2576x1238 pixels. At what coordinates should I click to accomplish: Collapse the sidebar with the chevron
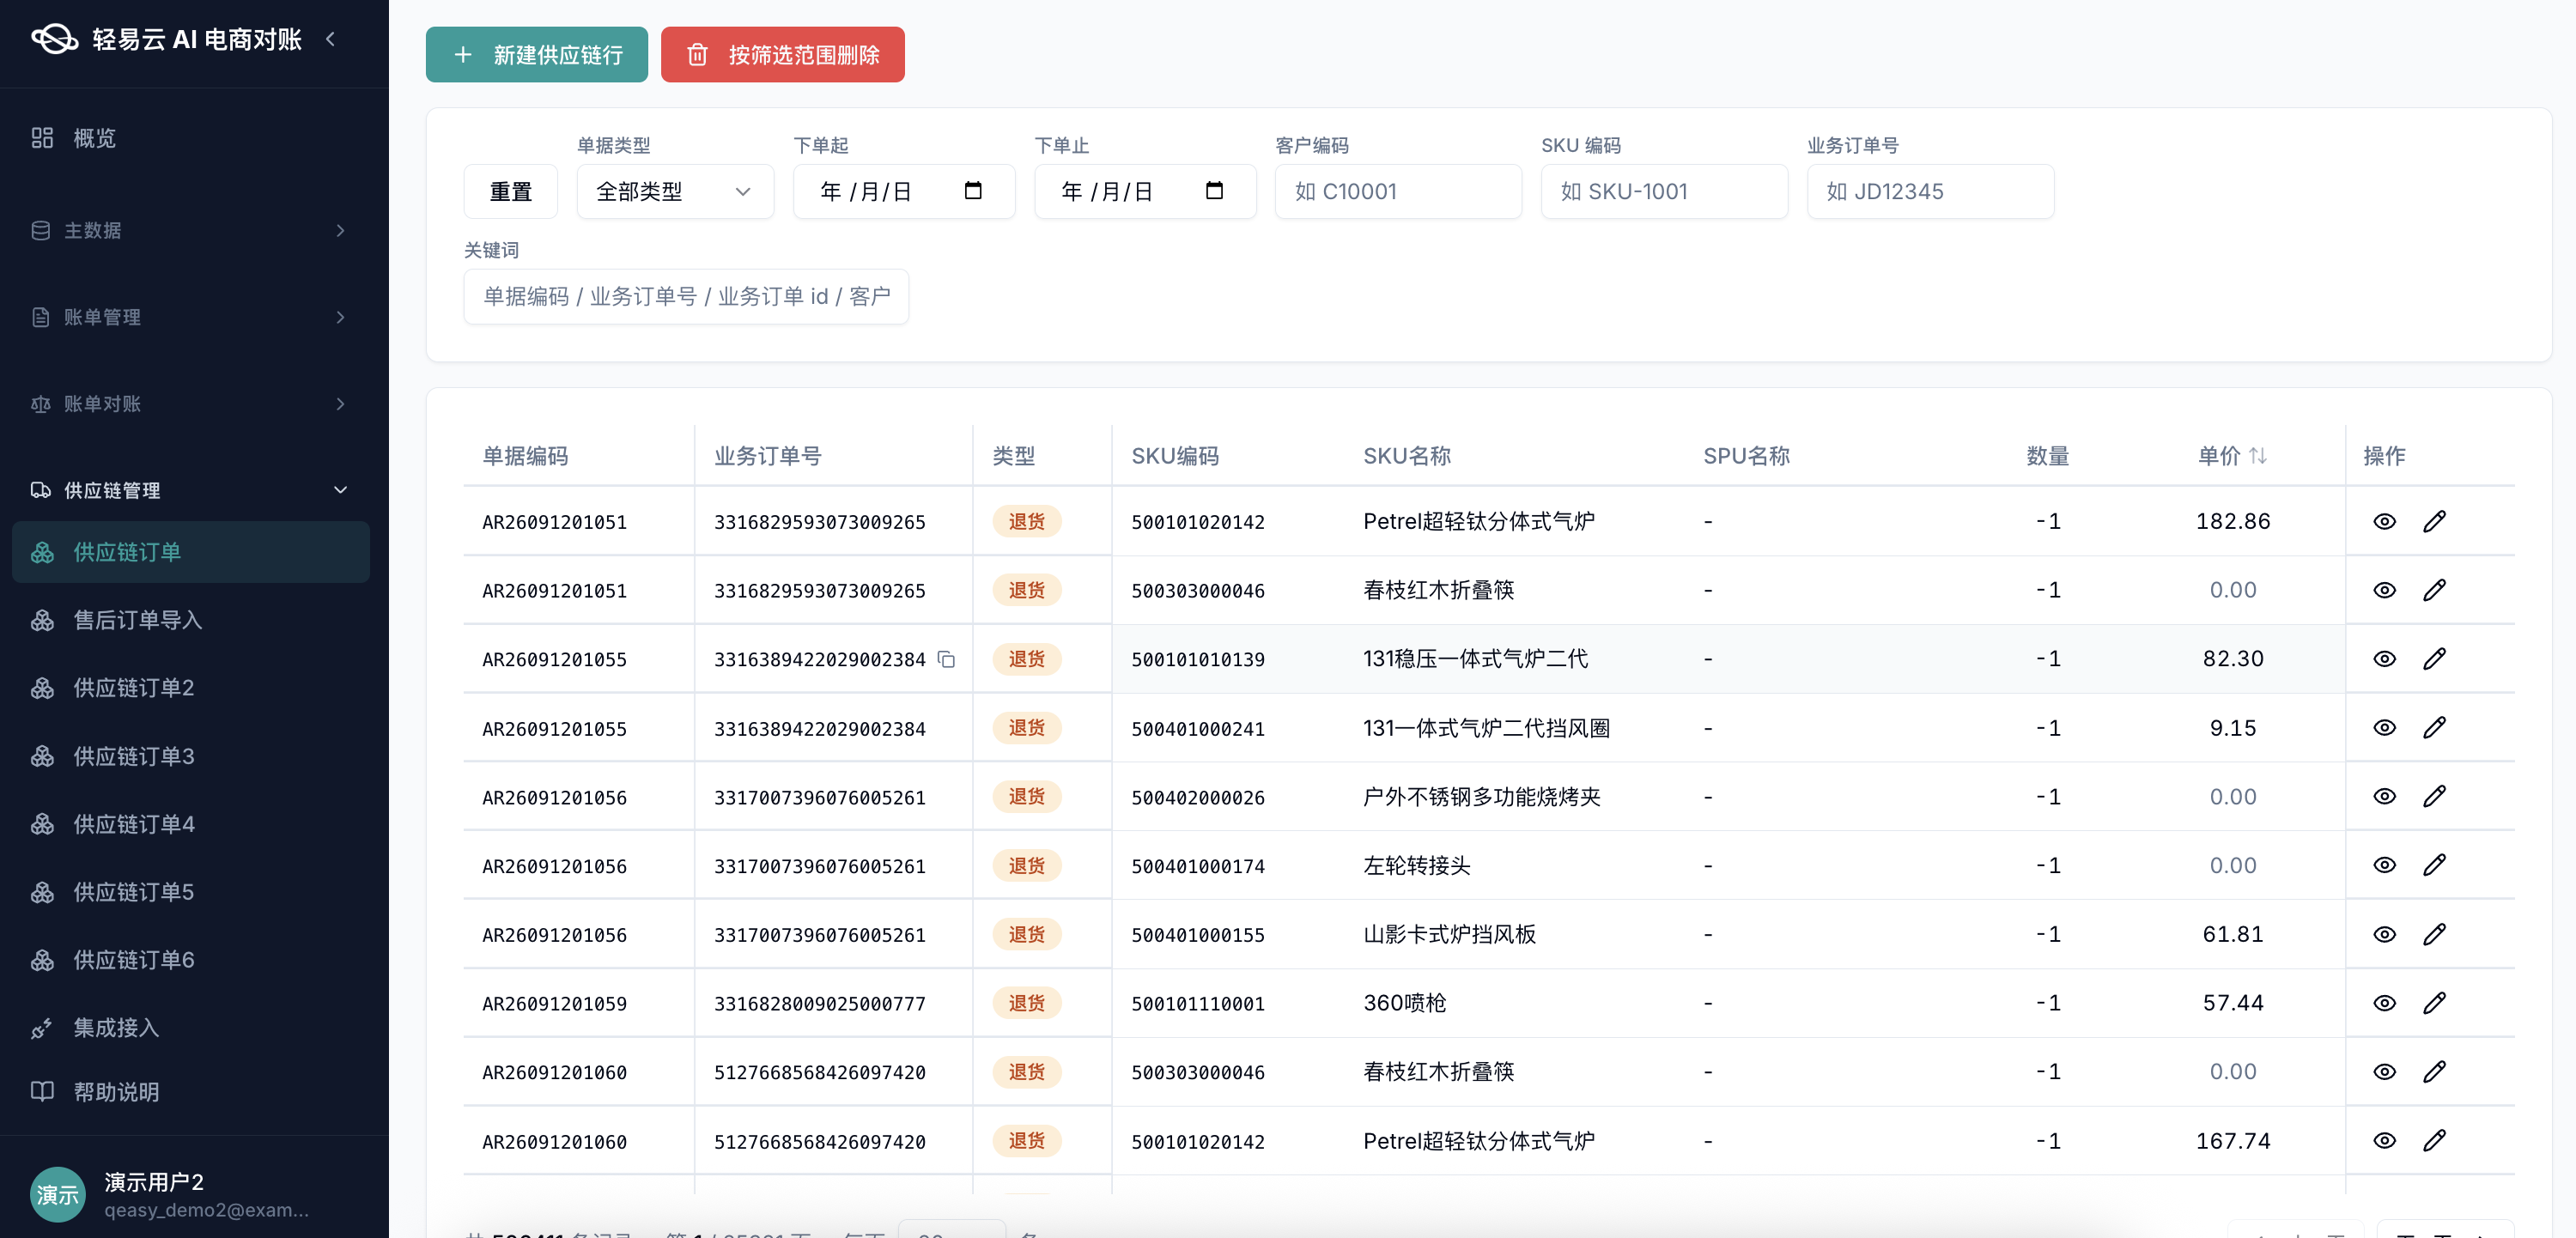331,39
